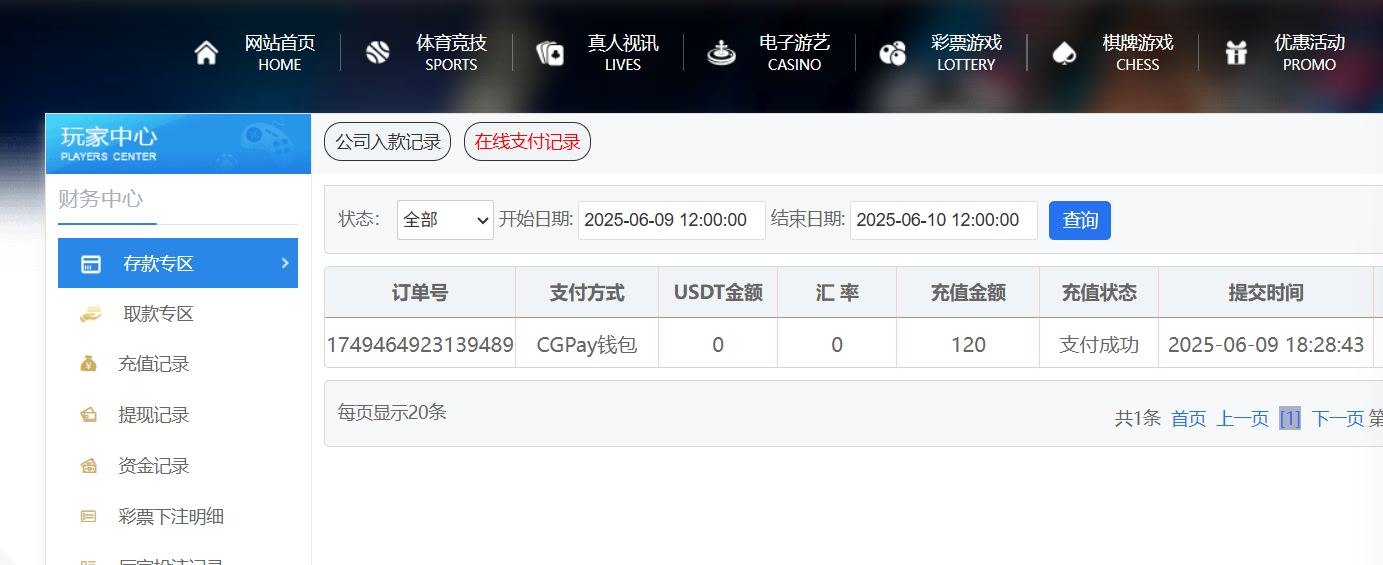Click the spade Chess games icon
This screenshot has height=565, width=1383.
click(x=1064, y=53)
